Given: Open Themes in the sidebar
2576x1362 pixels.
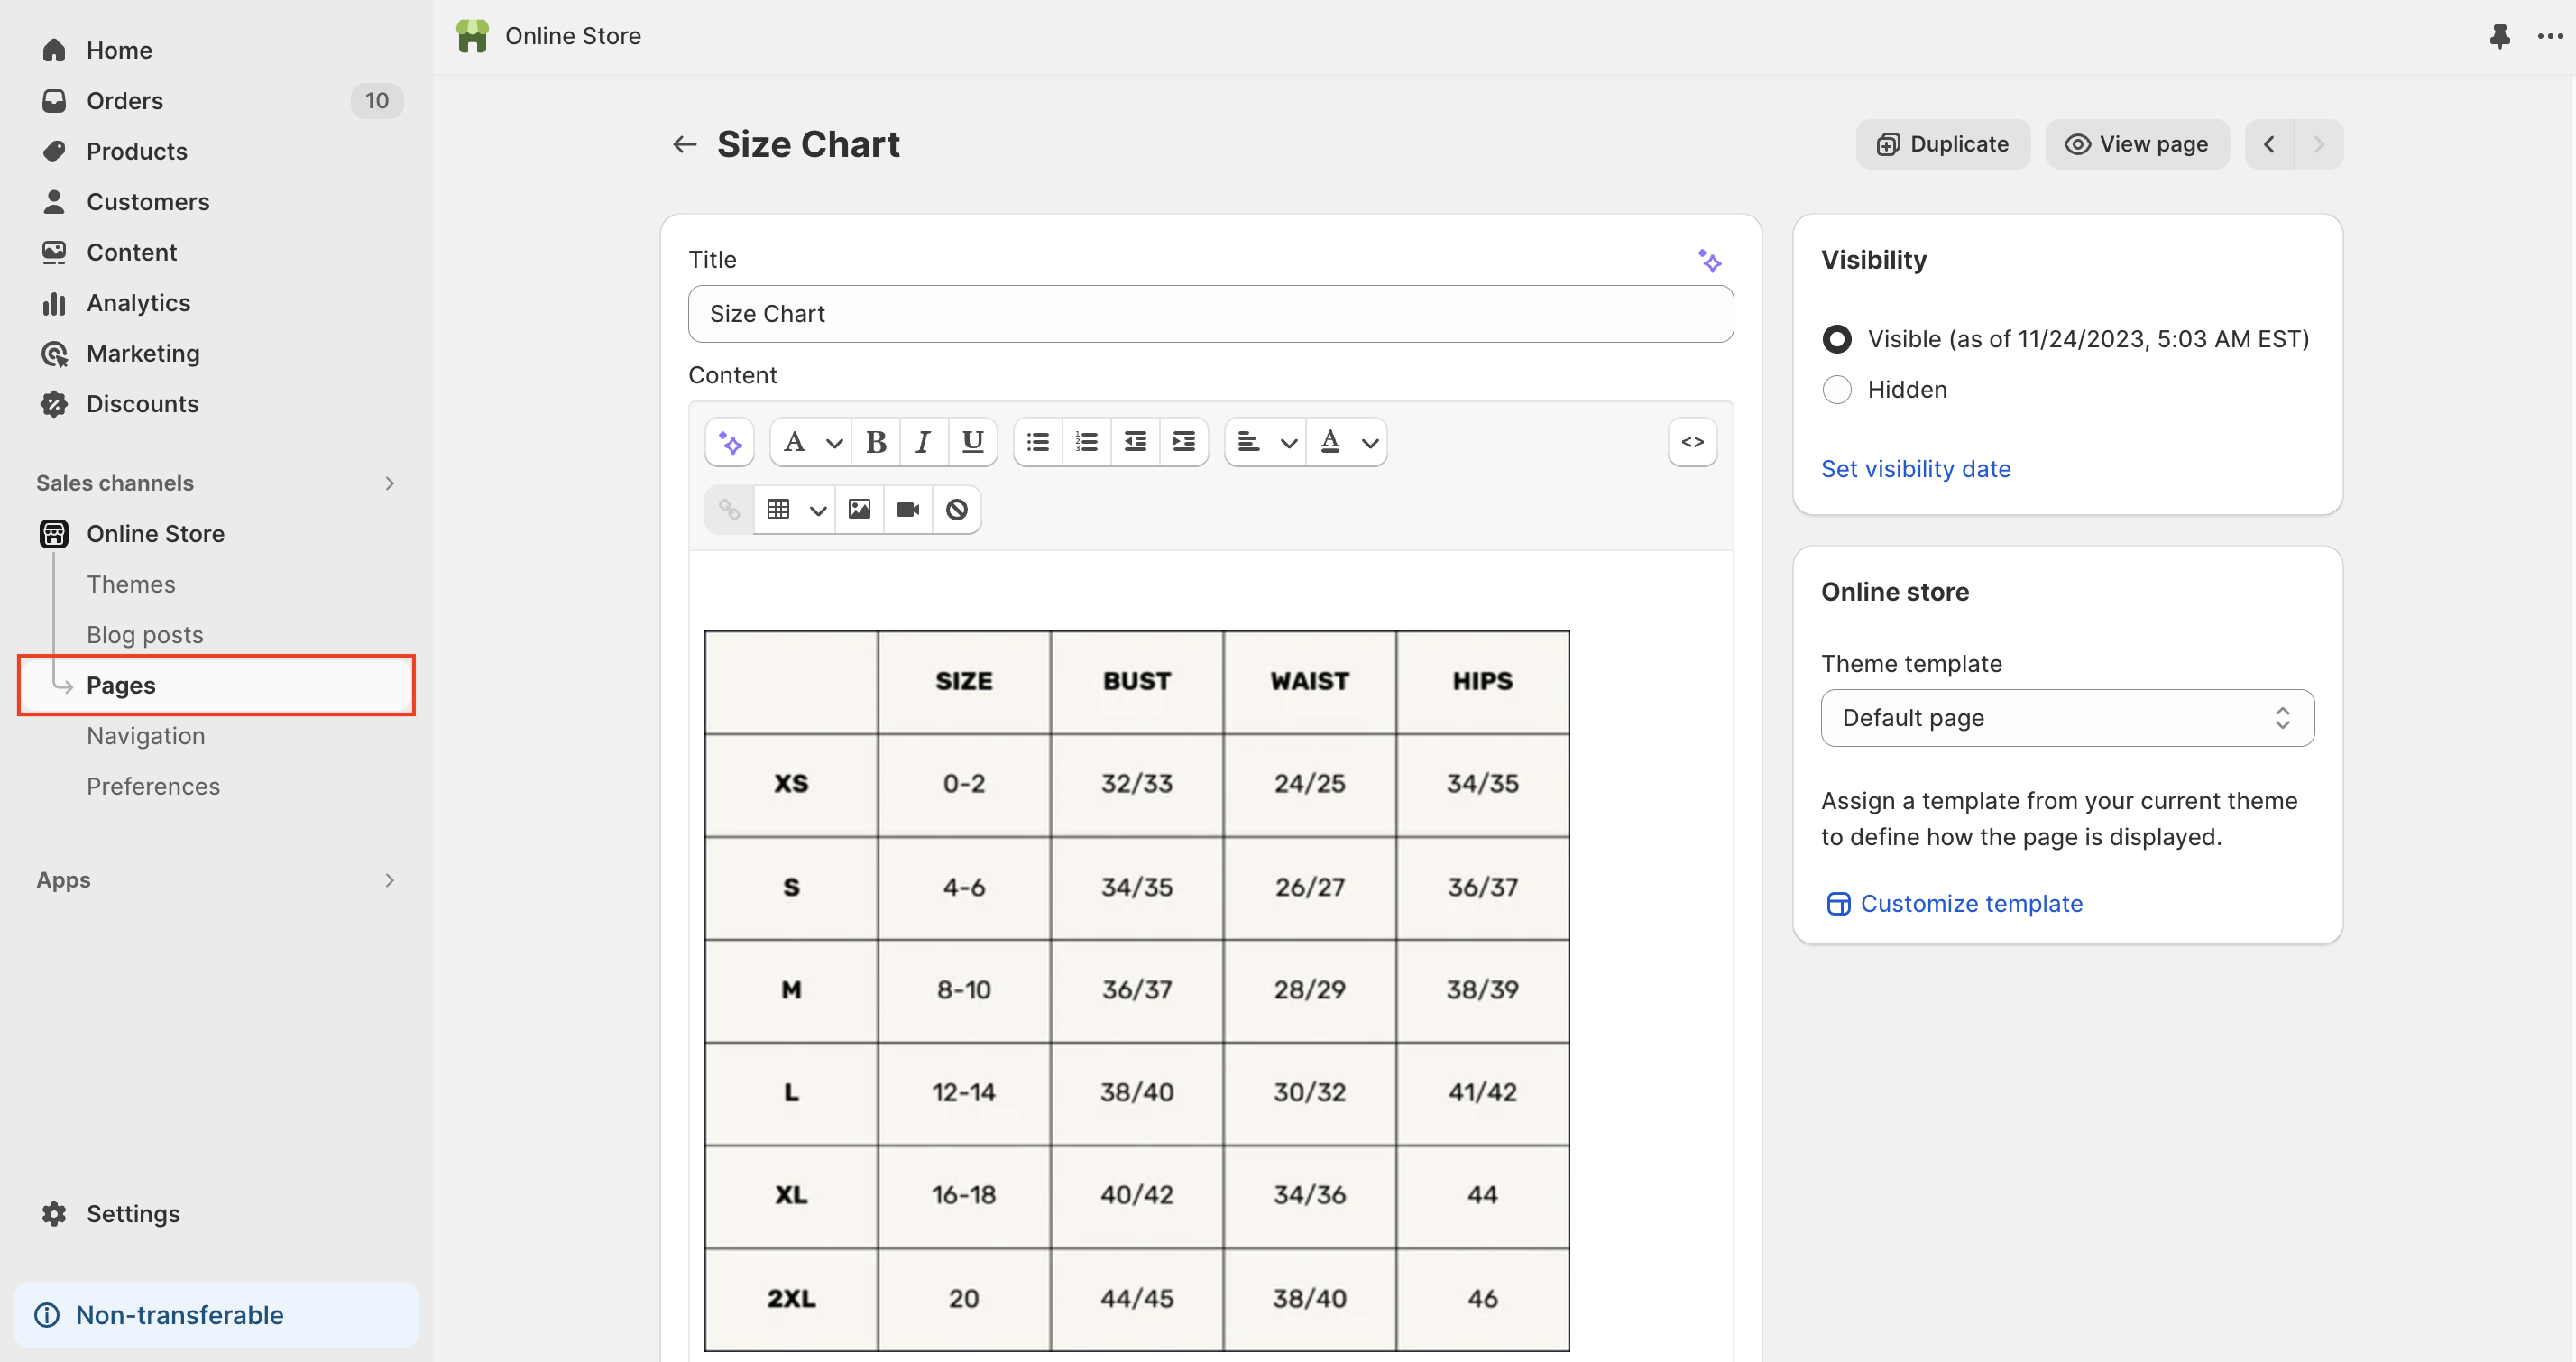Looking at the screenshot, I should [131, 585].
